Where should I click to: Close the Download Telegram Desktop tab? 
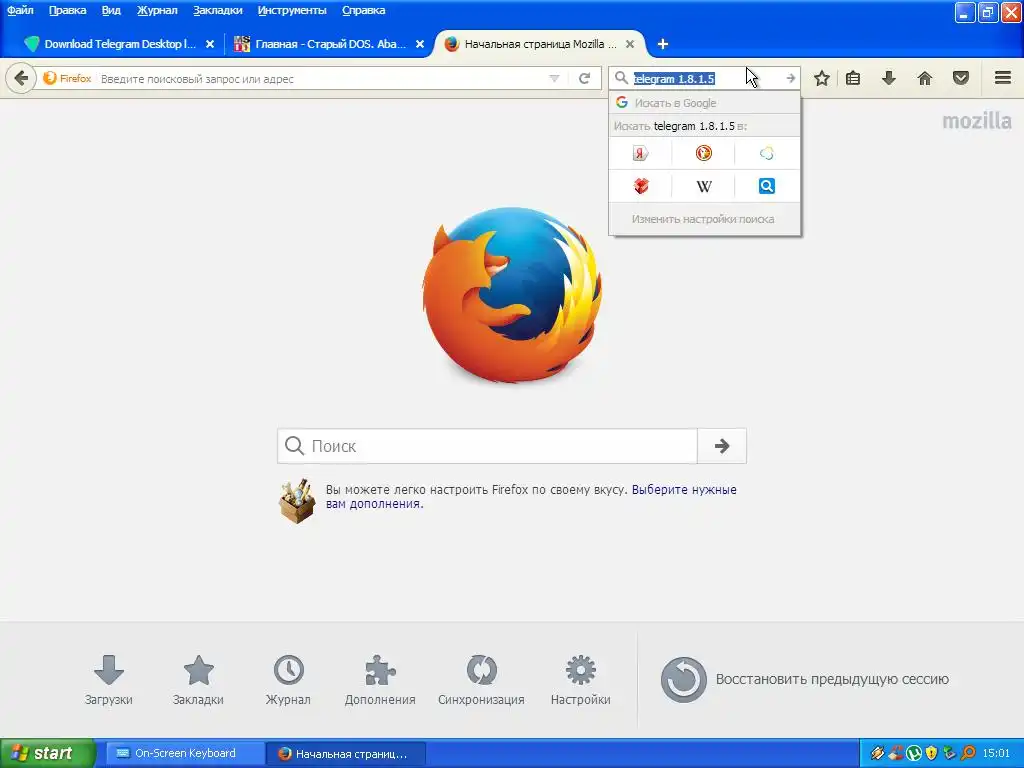click(x=210, y=44)
